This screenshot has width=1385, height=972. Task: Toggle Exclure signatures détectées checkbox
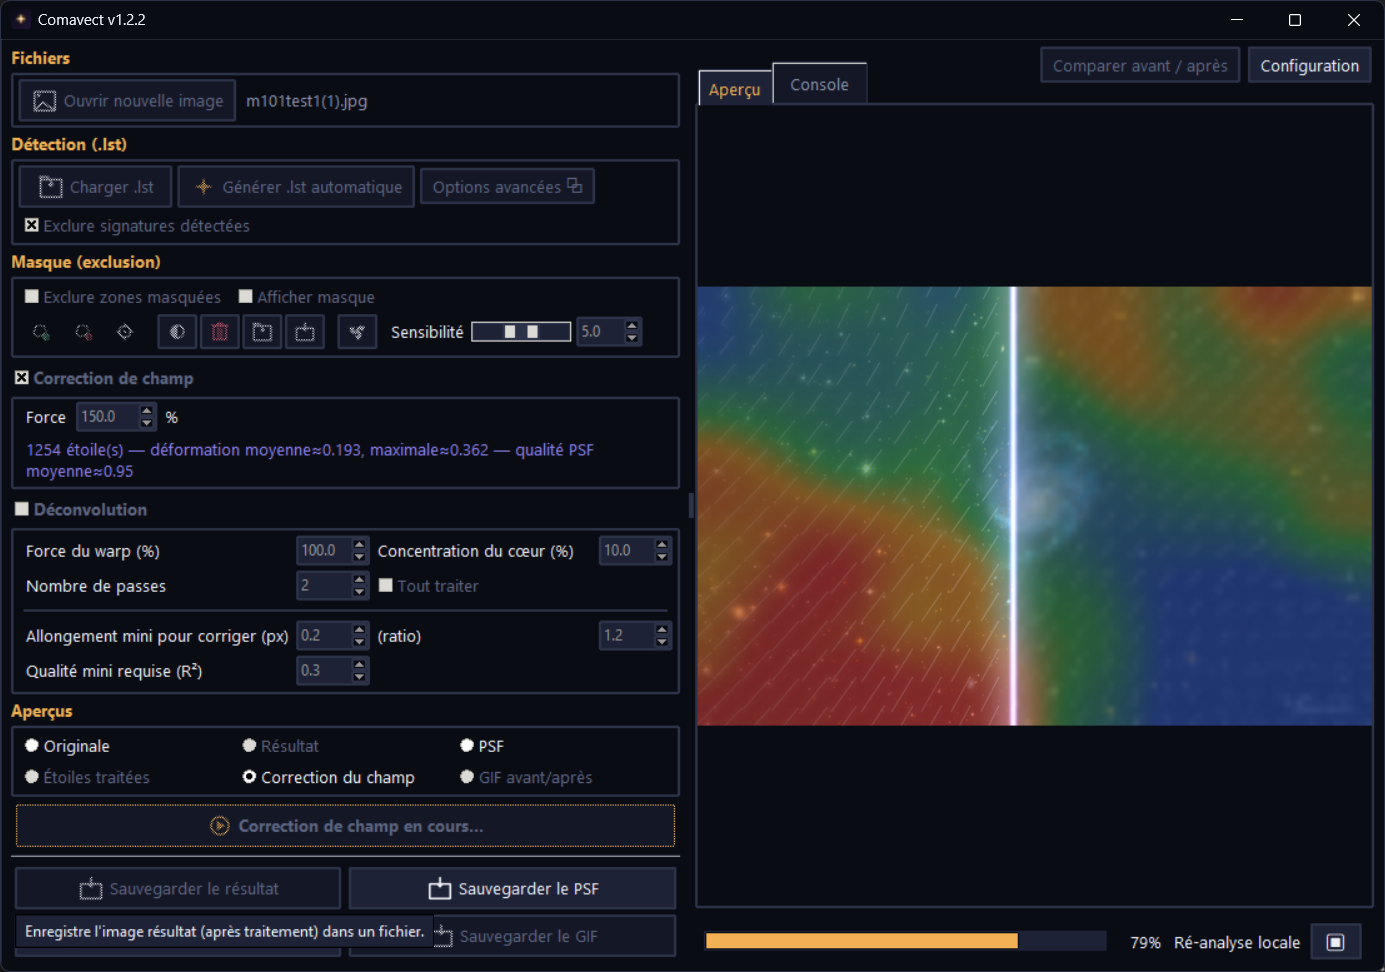click(x=32, y=225)
